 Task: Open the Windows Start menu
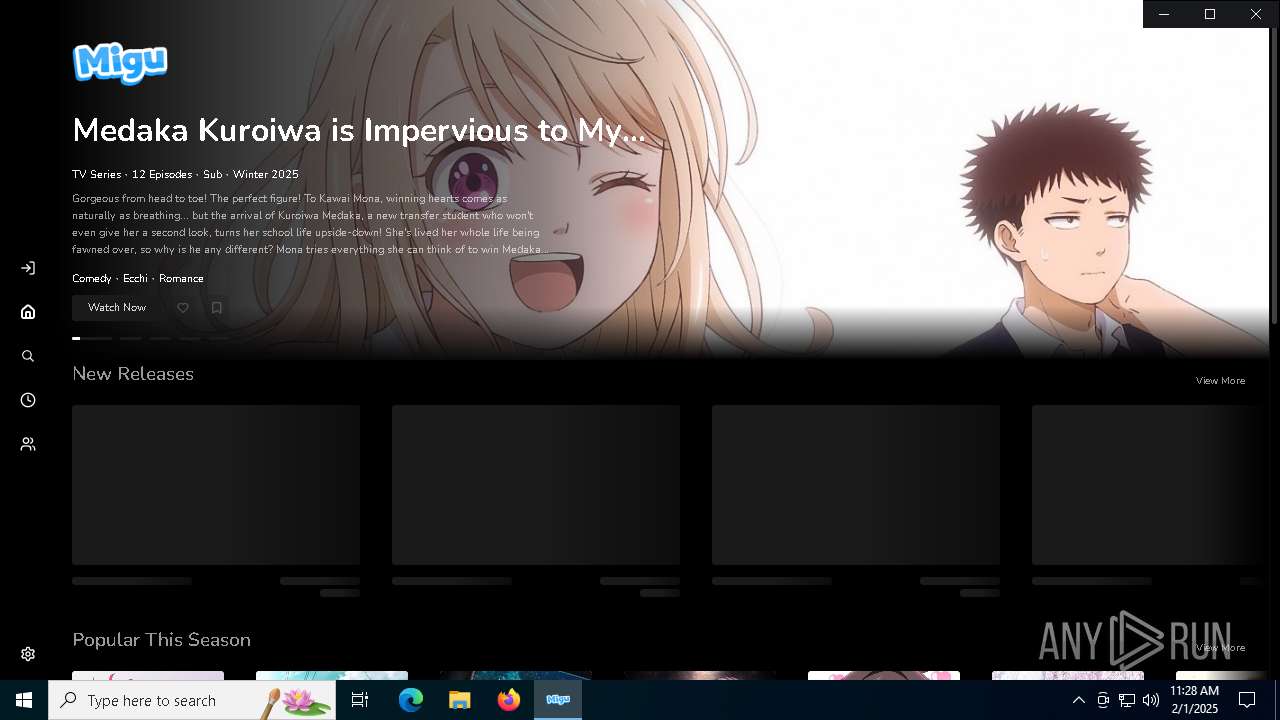click(24, 700)
